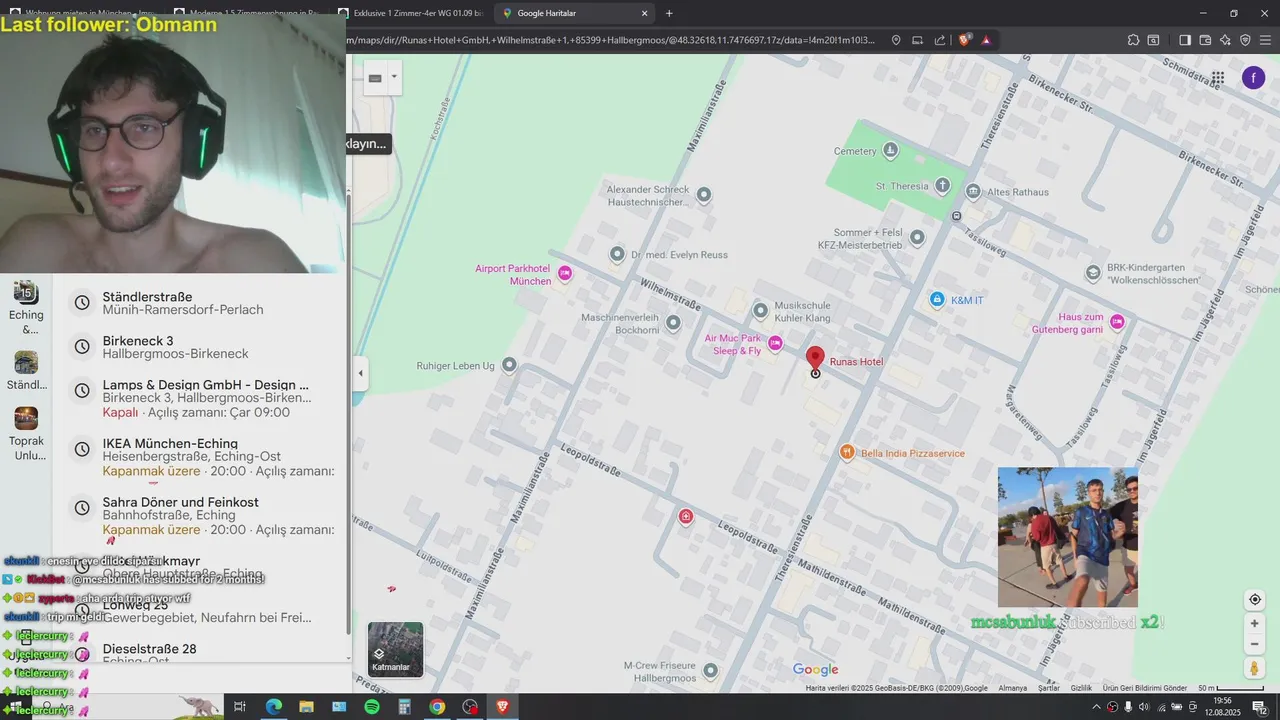
Task: Open a new browser tab
Action: coord(669,13)
